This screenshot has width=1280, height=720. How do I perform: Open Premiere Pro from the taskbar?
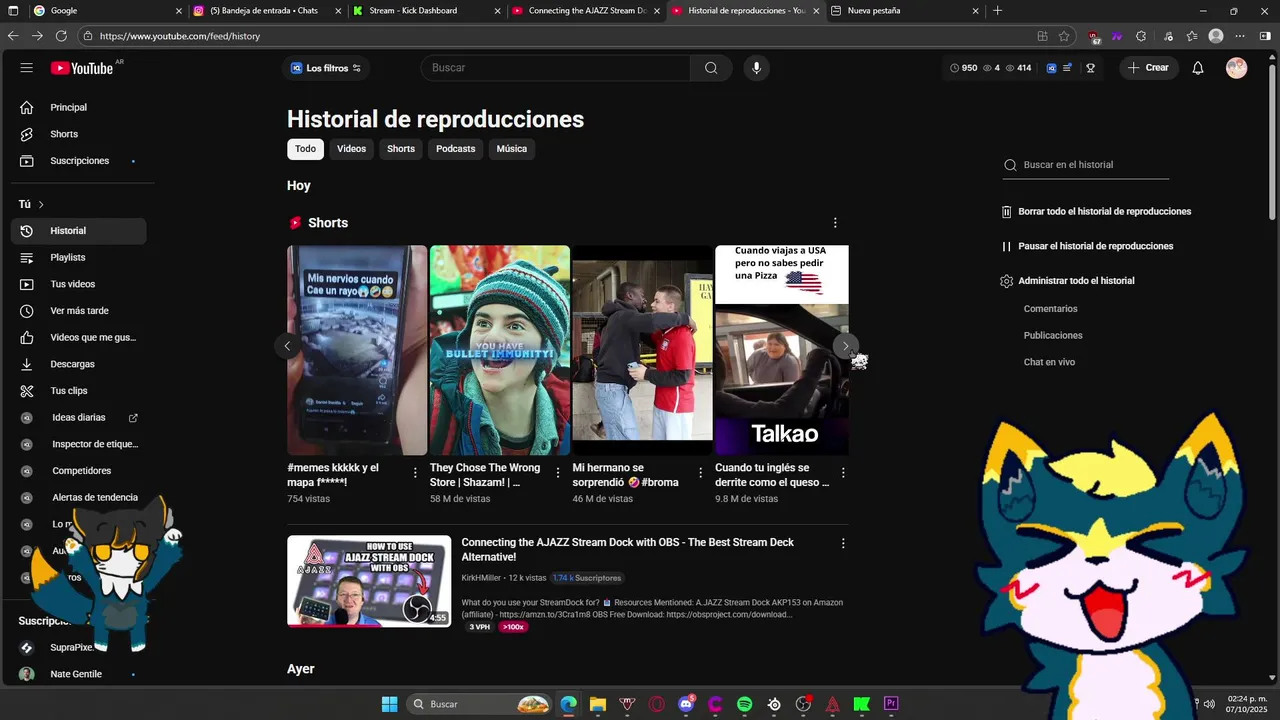[x=891, y=704]
